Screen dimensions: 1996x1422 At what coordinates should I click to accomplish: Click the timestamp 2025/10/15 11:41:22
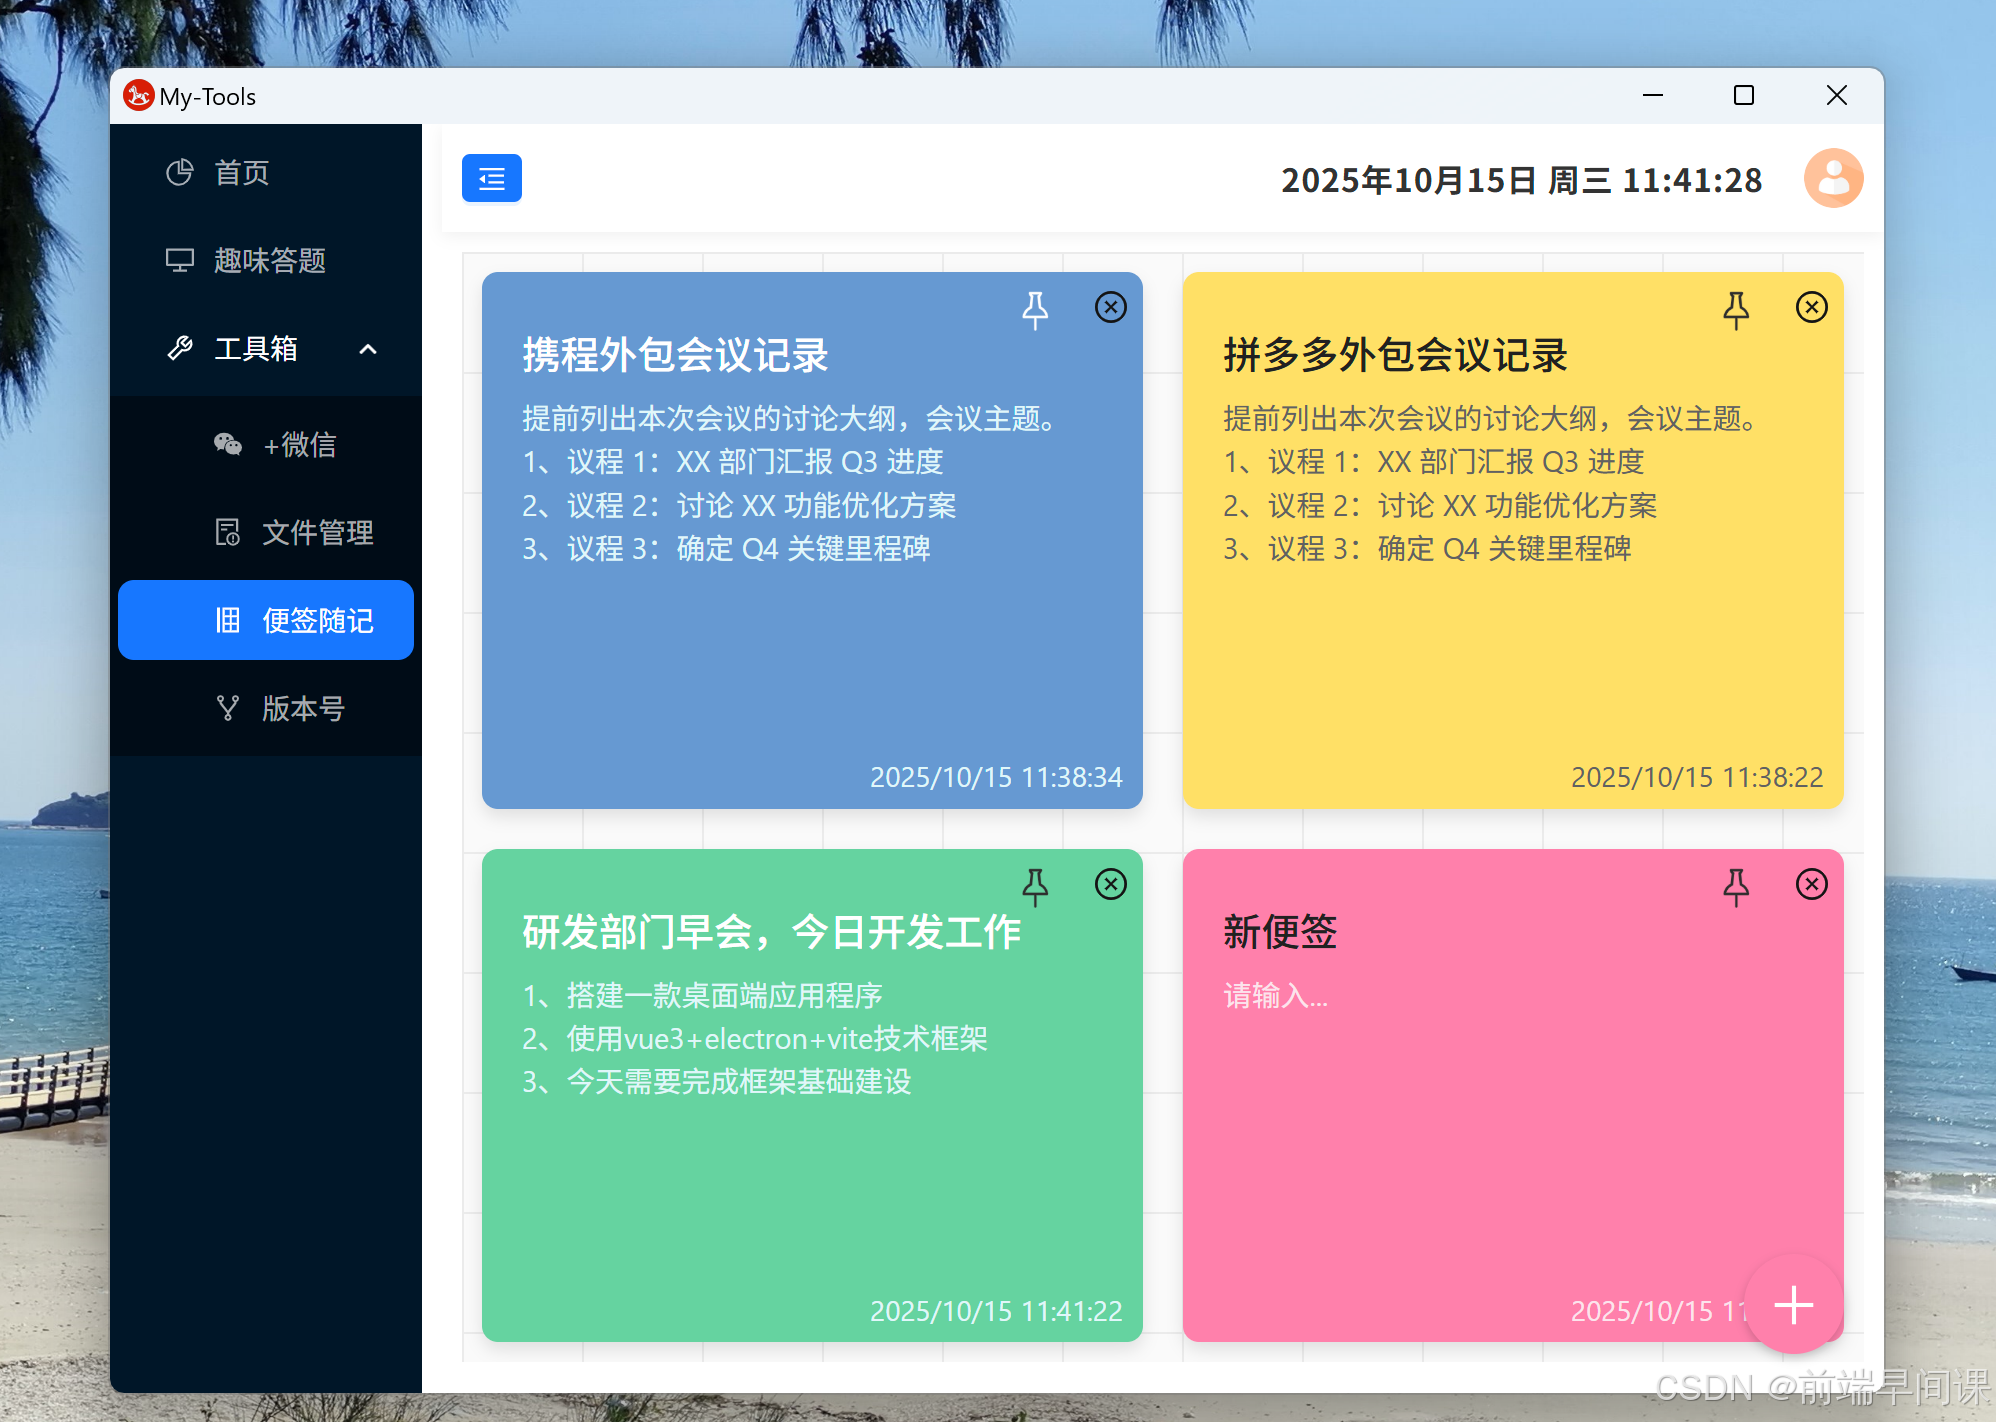[x=996, y=1311]
